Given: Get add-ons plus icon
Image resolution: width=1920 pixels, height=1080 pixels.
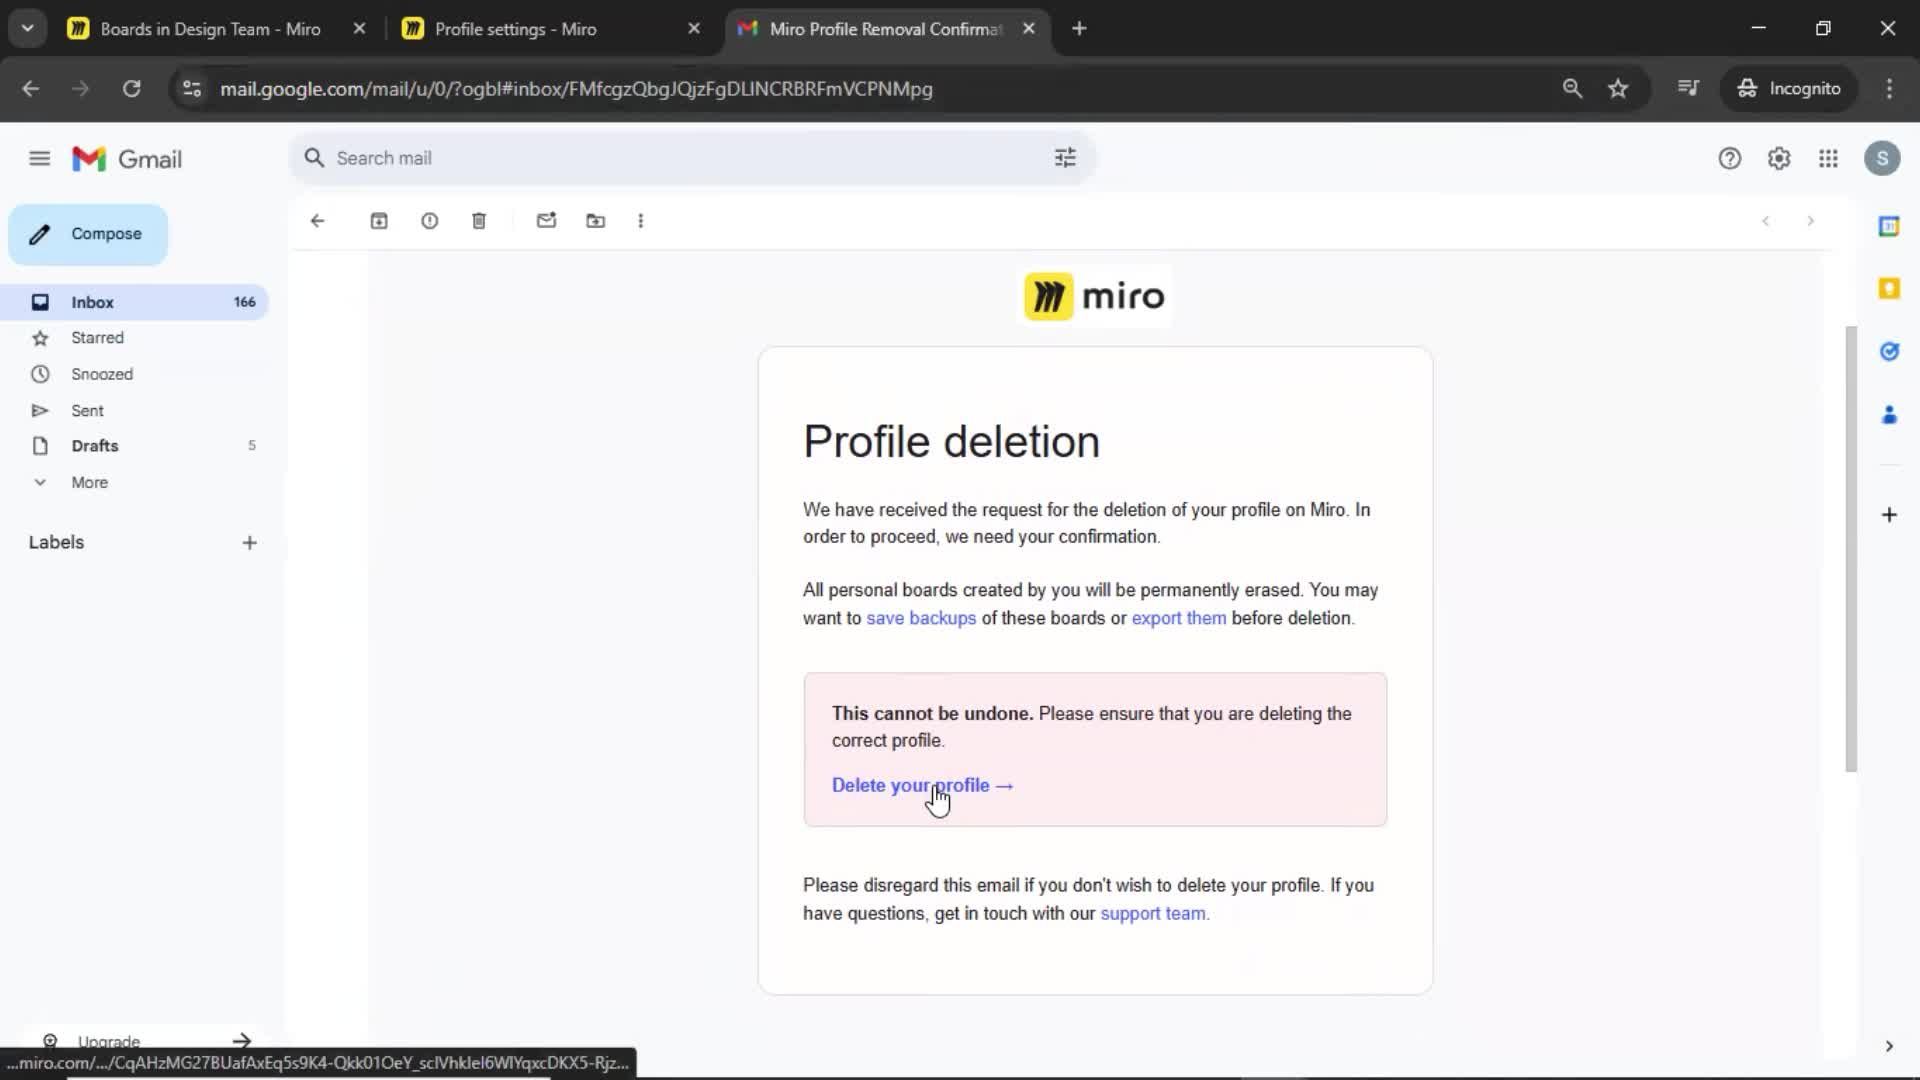Looking at the screenshot, I should (x=1889, y=515).
